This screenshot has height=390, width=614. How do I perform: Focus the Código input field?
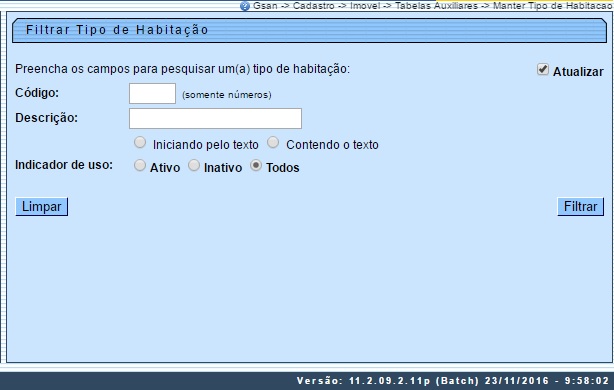(152, 94)
